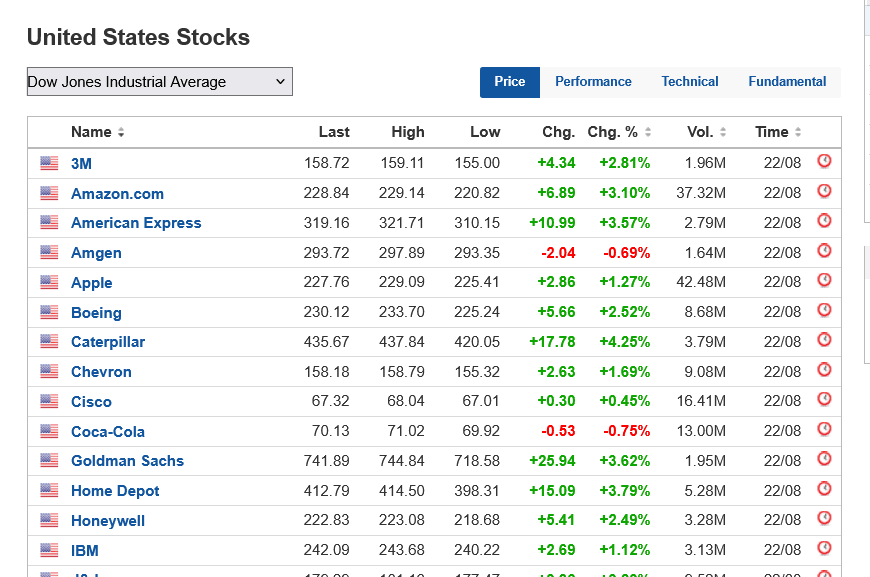Click the clock icon in the IBM row
This screenshot has width=870, height=577.
824,548
